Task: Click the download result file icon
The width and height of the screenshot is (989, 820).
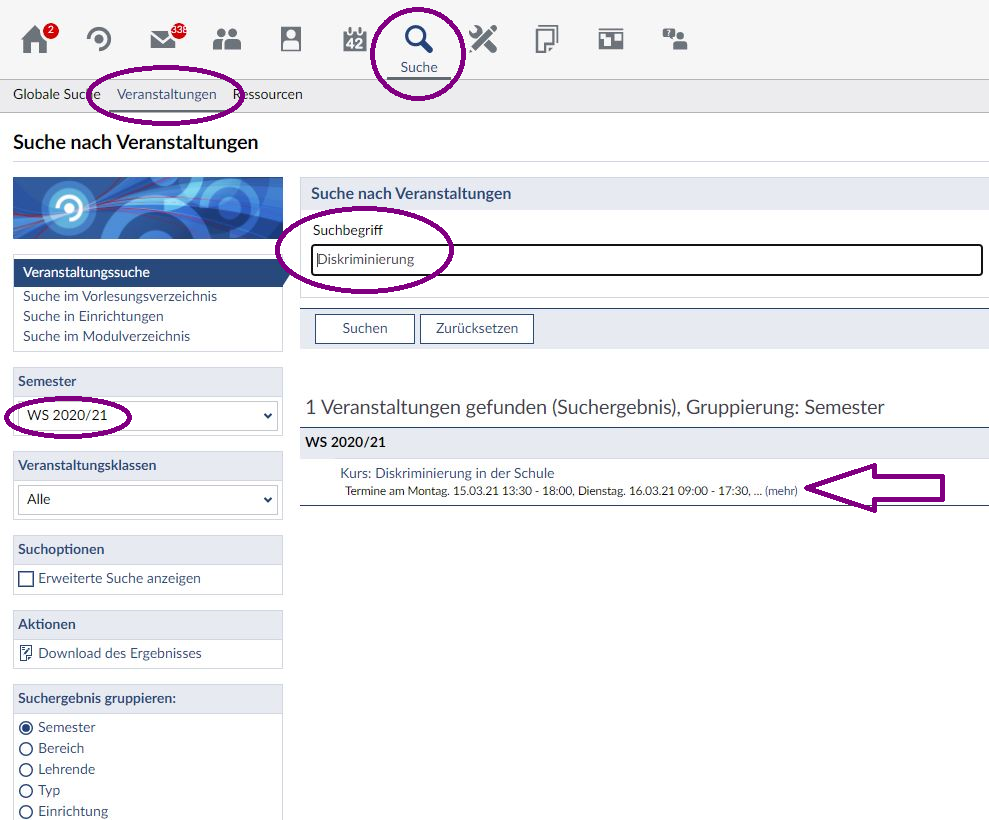Action: click(x=26, y=653)
